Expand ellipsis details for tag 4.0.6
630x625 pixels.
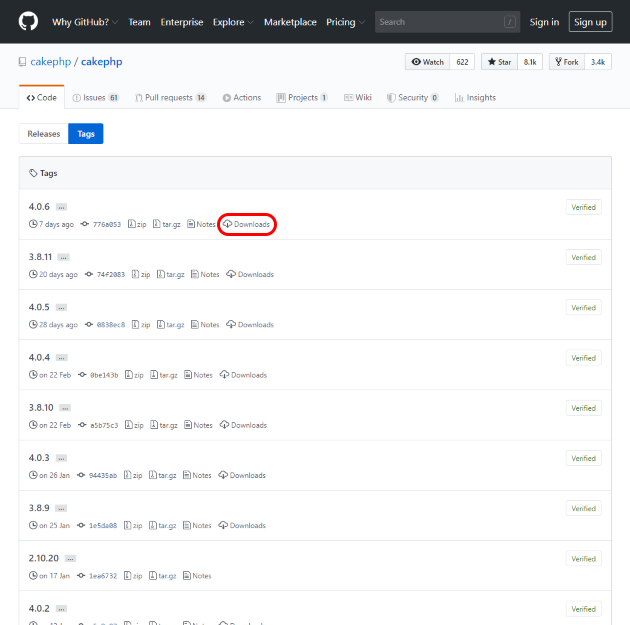tap(61, 207)
